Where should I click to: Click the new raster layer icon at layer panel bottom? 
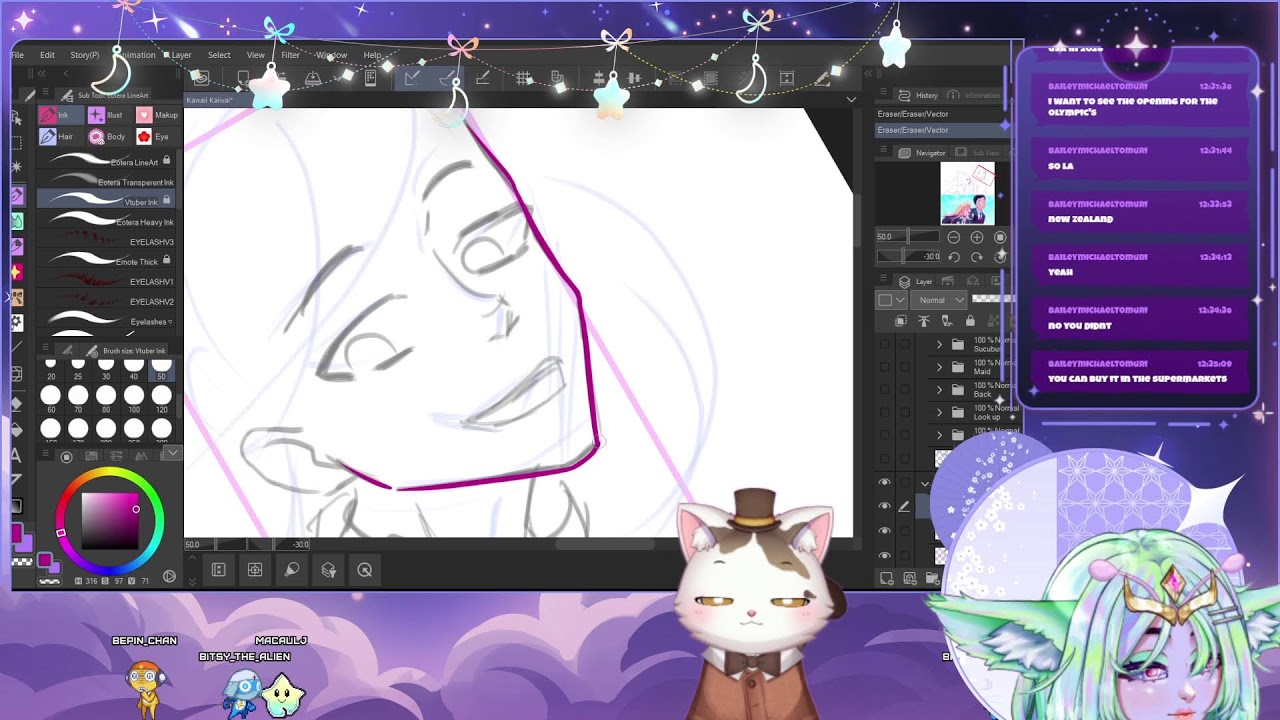(886, 578)
